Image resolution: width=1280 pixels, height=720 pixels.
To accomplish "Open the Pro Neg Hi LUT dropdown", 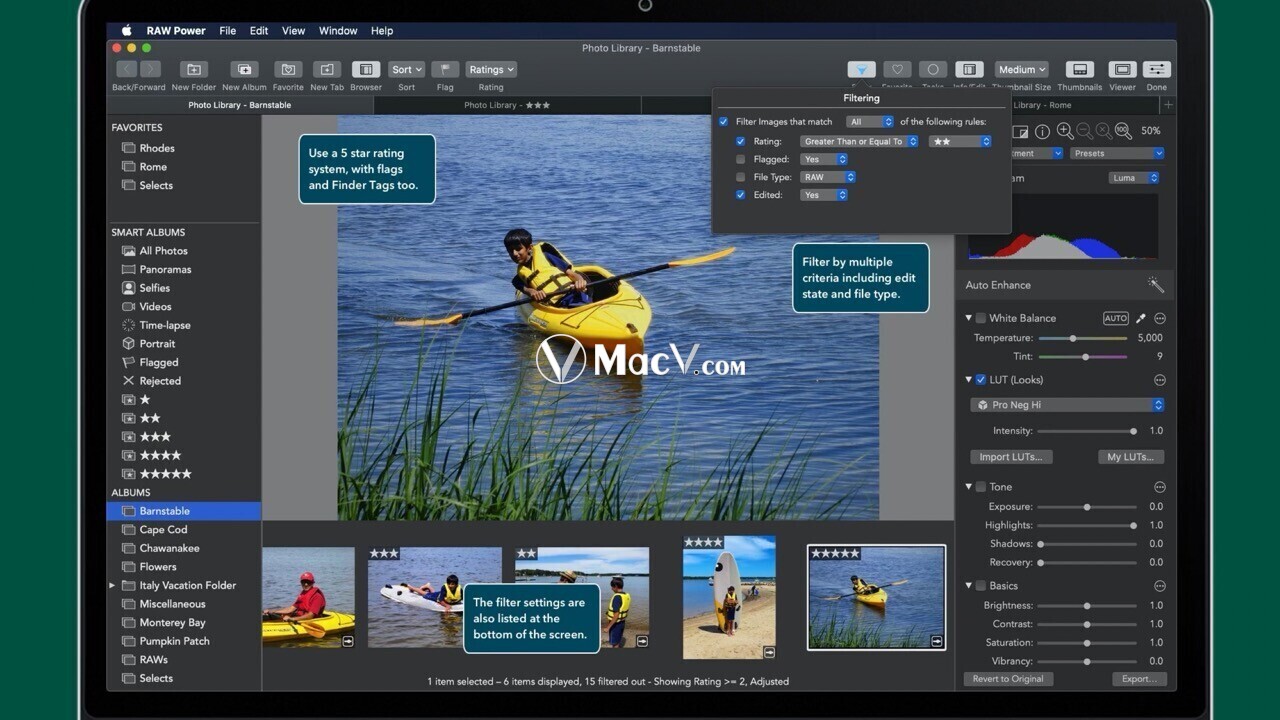I will pyautogui.click(x=1067, y=405).
